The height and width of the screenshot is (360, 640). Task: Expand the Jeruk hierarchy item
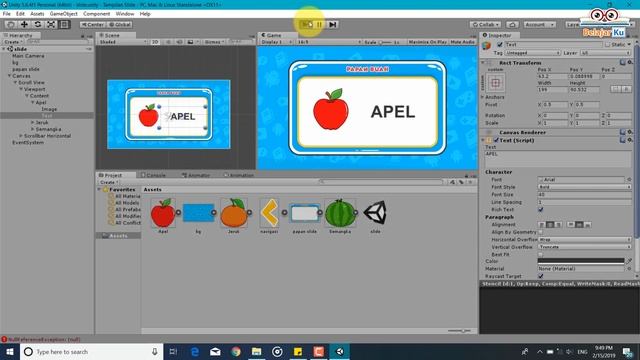pyautogui.click(x=32, y=122)
